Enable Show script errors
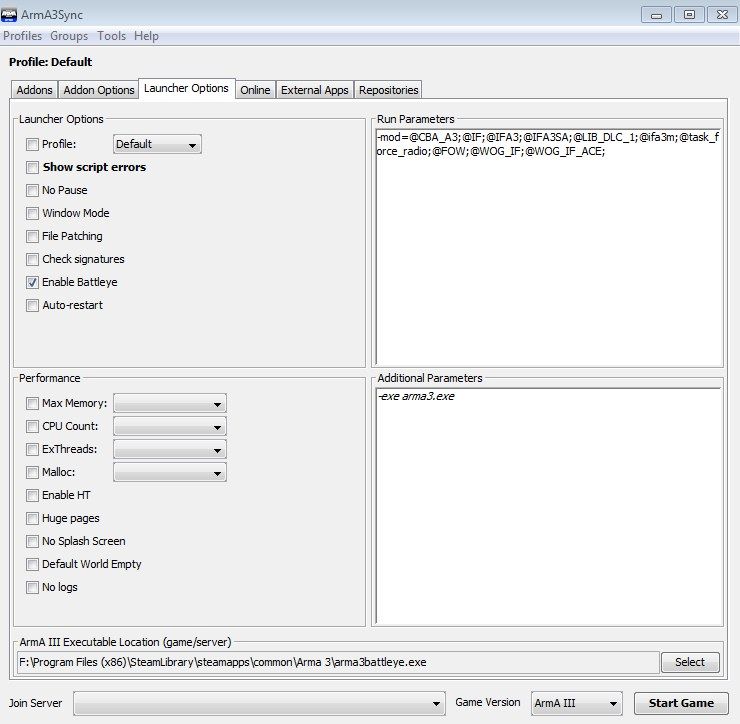 pyautogui.click(x=32, y=168)
